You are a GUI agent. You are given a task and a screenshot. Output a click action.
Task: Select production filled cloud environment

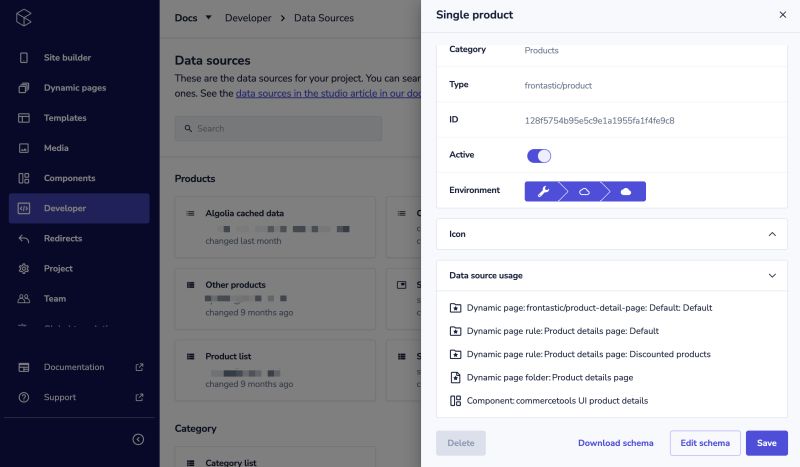[x=626, y=191]
